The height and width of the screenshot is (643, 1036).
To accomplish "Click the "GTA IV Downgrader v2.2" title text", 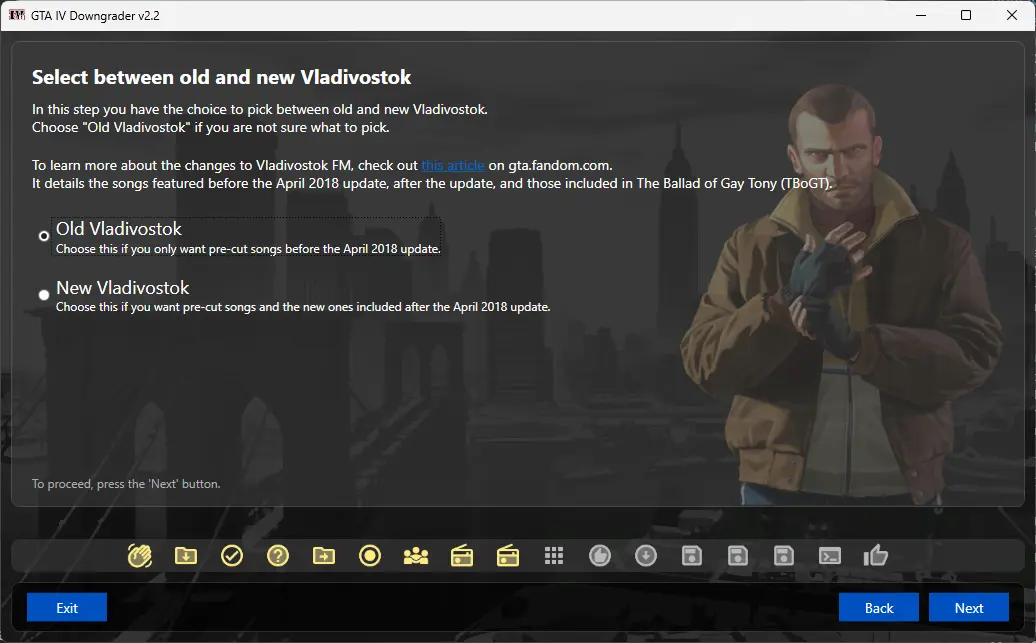I will point(95,16).
